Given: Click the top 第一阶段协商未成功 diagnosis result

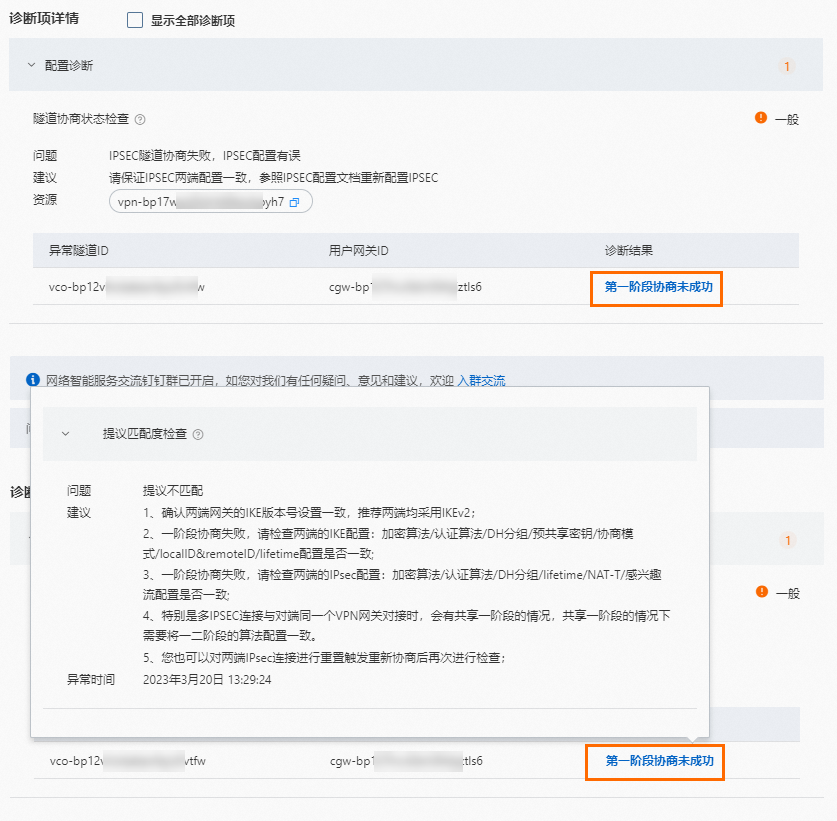Looking at the screenshot, I should pyautogui.click(x=656, y=289).
